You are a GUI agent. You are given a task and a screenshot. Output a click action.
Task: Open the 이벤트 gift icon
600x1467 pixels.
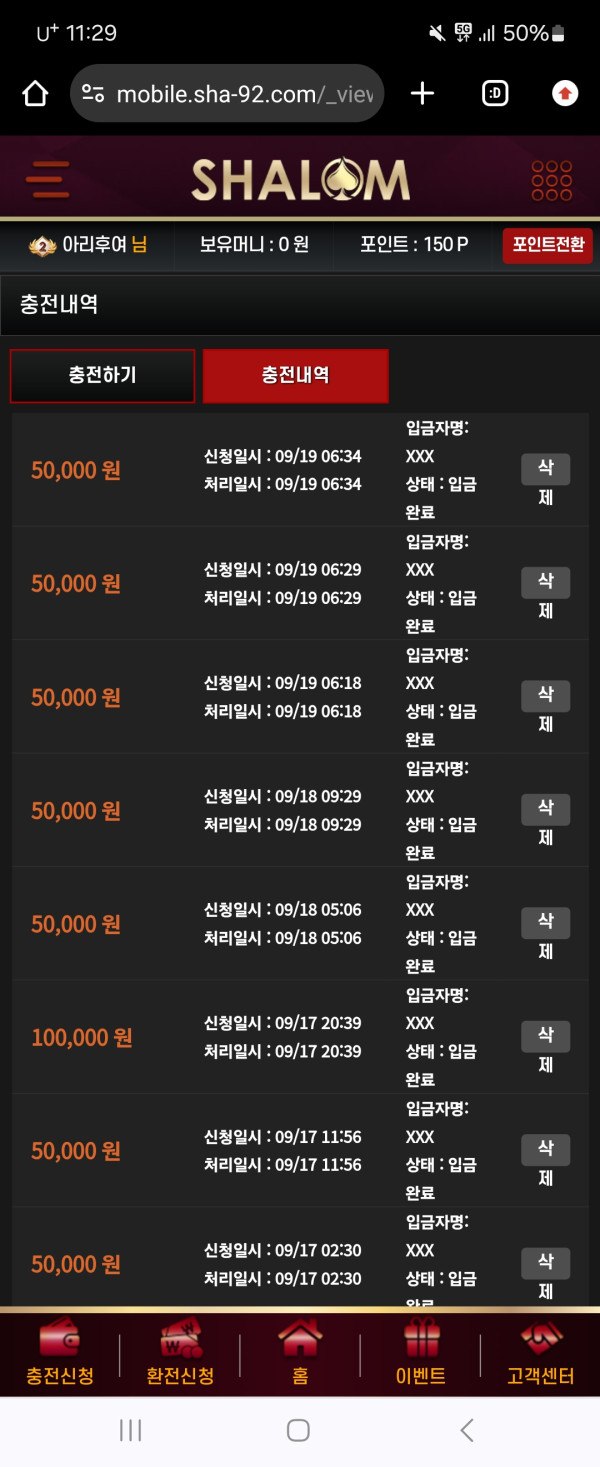tap(421, 1339)
